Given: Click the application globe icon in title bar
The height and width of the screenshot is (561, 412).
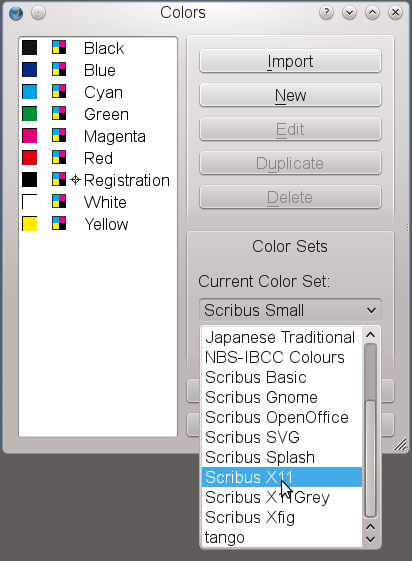Looking at the screenshot, I should click(16, 13).
